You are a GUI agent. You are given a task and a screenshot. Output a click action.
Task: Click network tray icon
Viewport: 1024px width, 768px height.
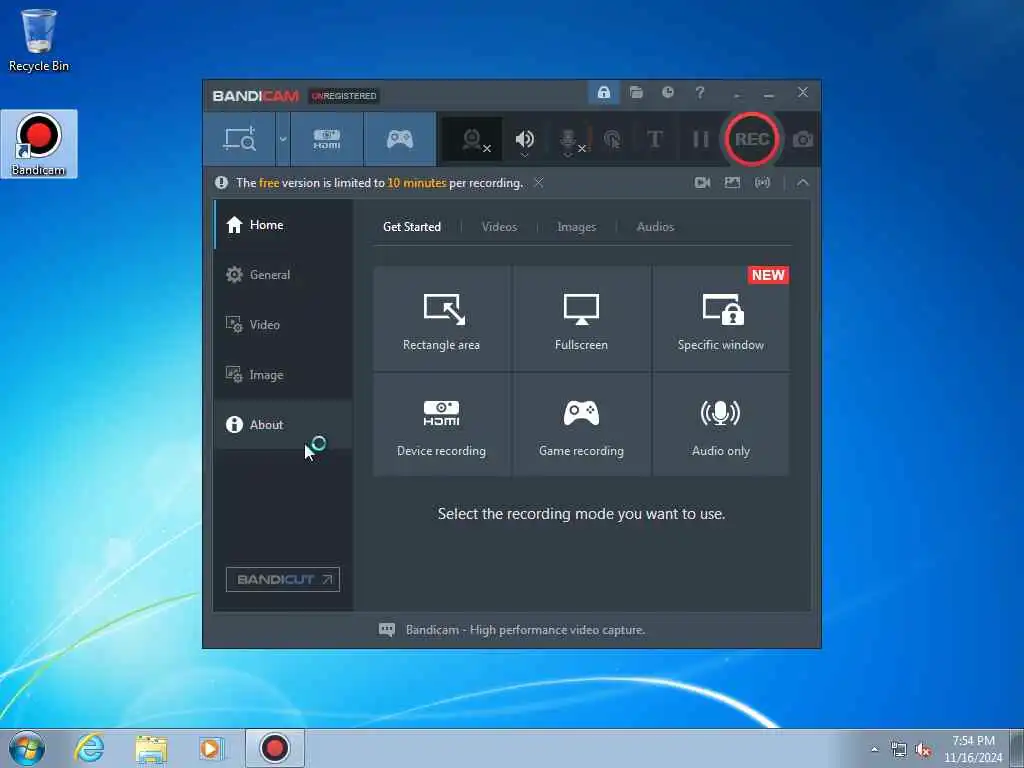click(x=899, y=750)
